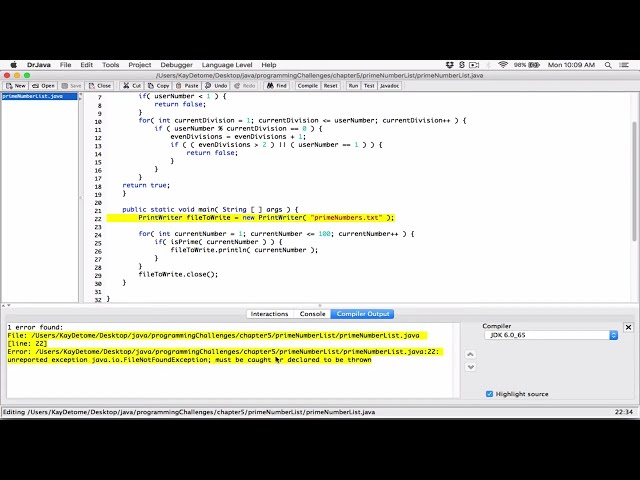Open the Tools menu
Screen dimensions: 640x480
111,65
